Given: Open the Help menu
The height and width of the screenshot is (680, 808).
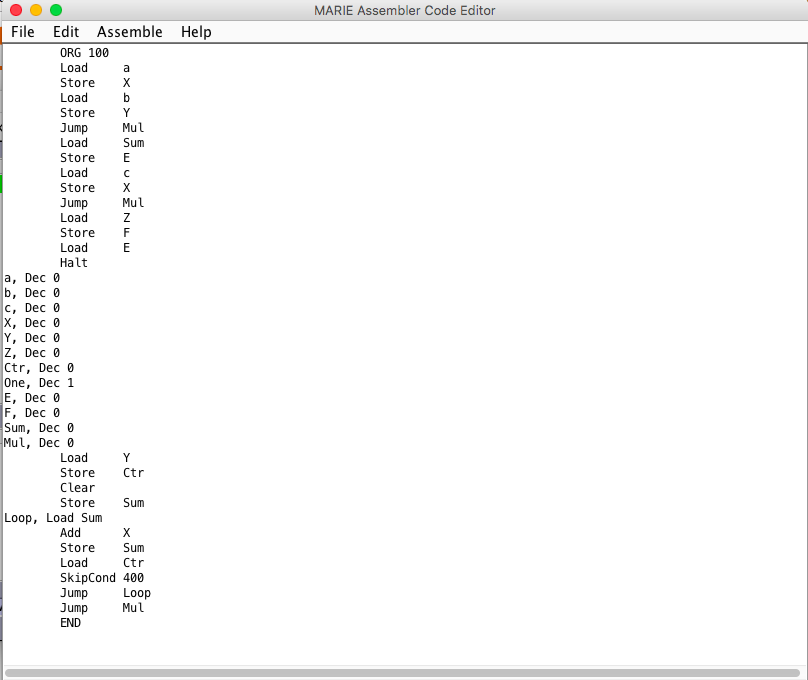Looking at the screenshot, I should [x=195, y=32].
